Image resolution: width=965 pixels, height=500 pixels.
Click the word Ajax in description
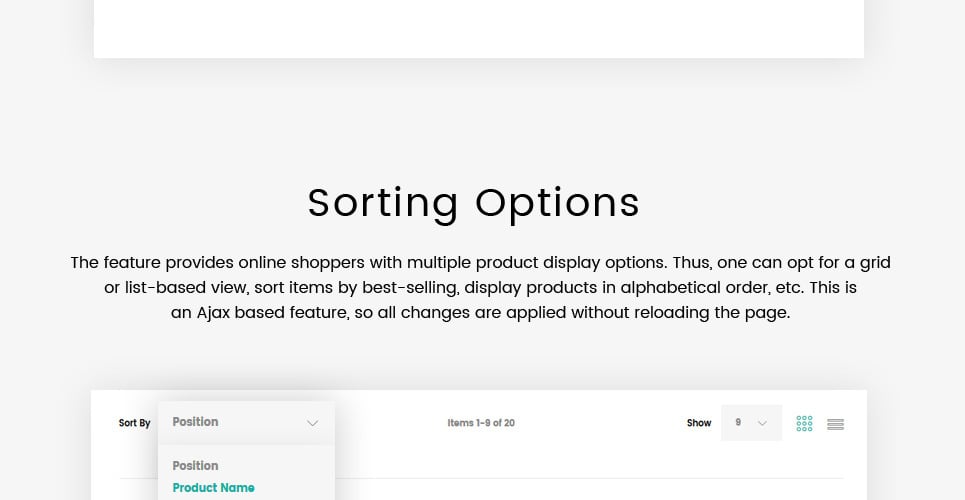[x=214, y=312]
